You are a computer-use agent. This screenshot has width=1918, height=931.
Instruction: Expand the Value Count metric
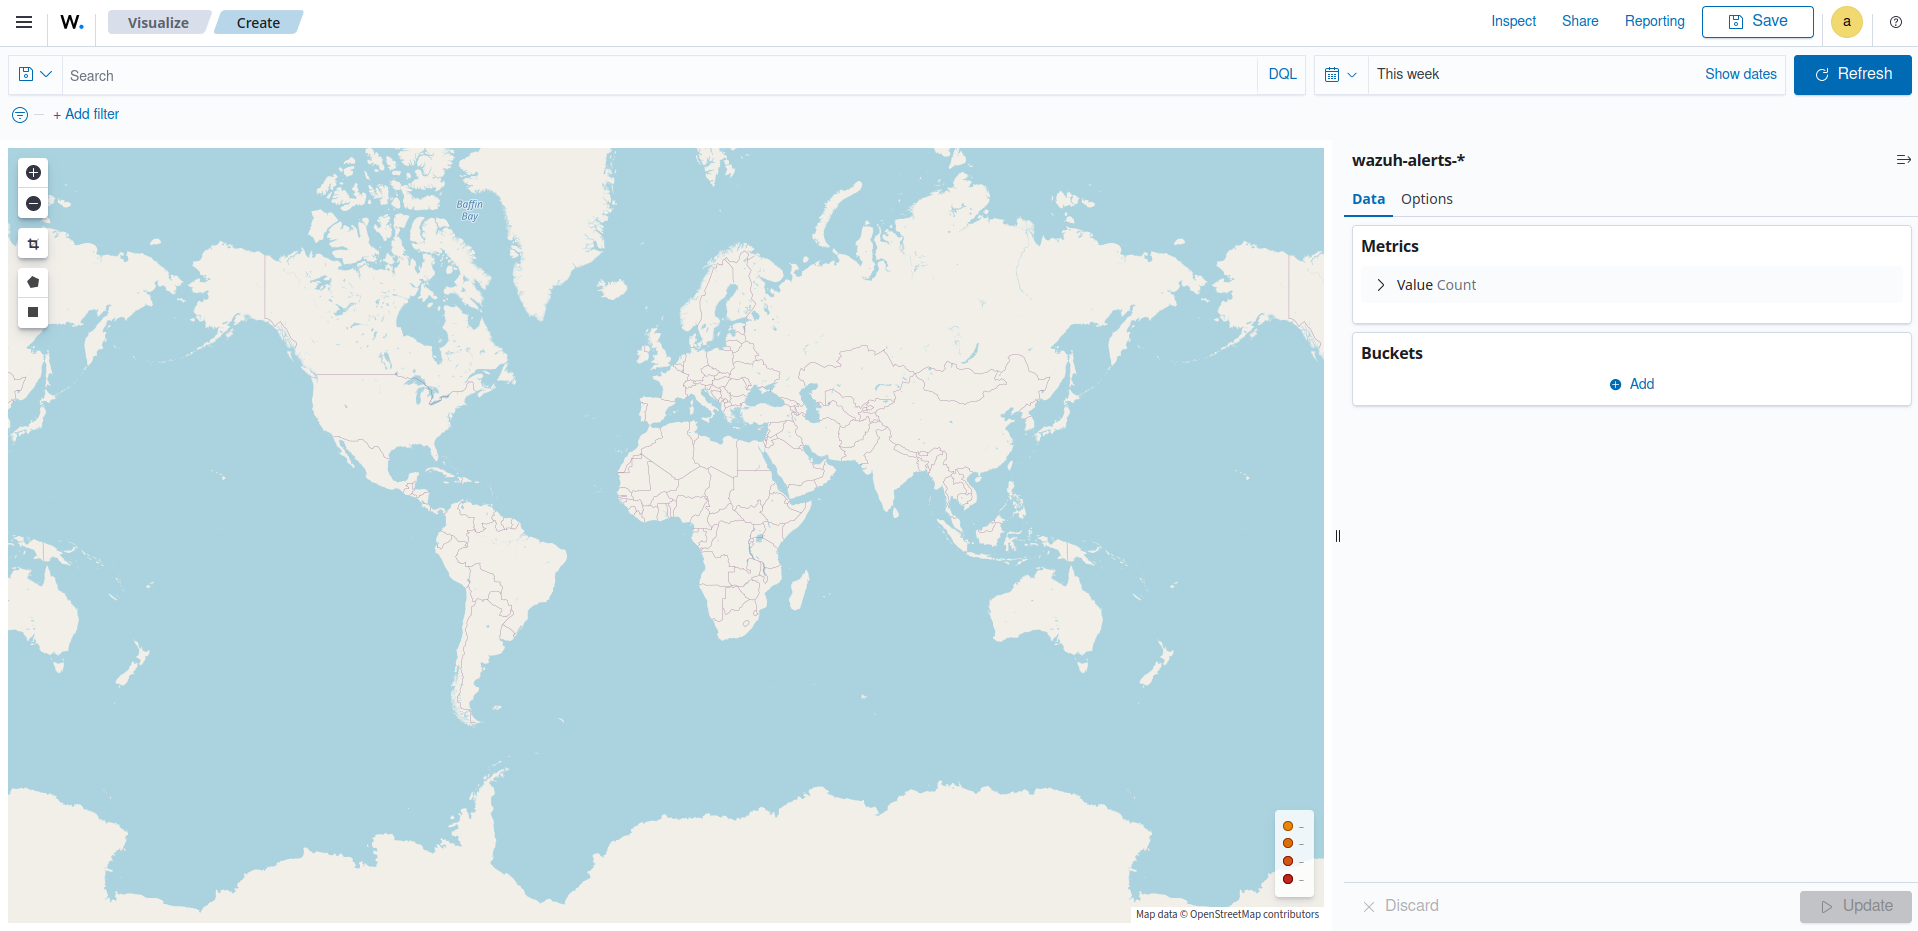pyautogui.click(x=1381, y=285)
